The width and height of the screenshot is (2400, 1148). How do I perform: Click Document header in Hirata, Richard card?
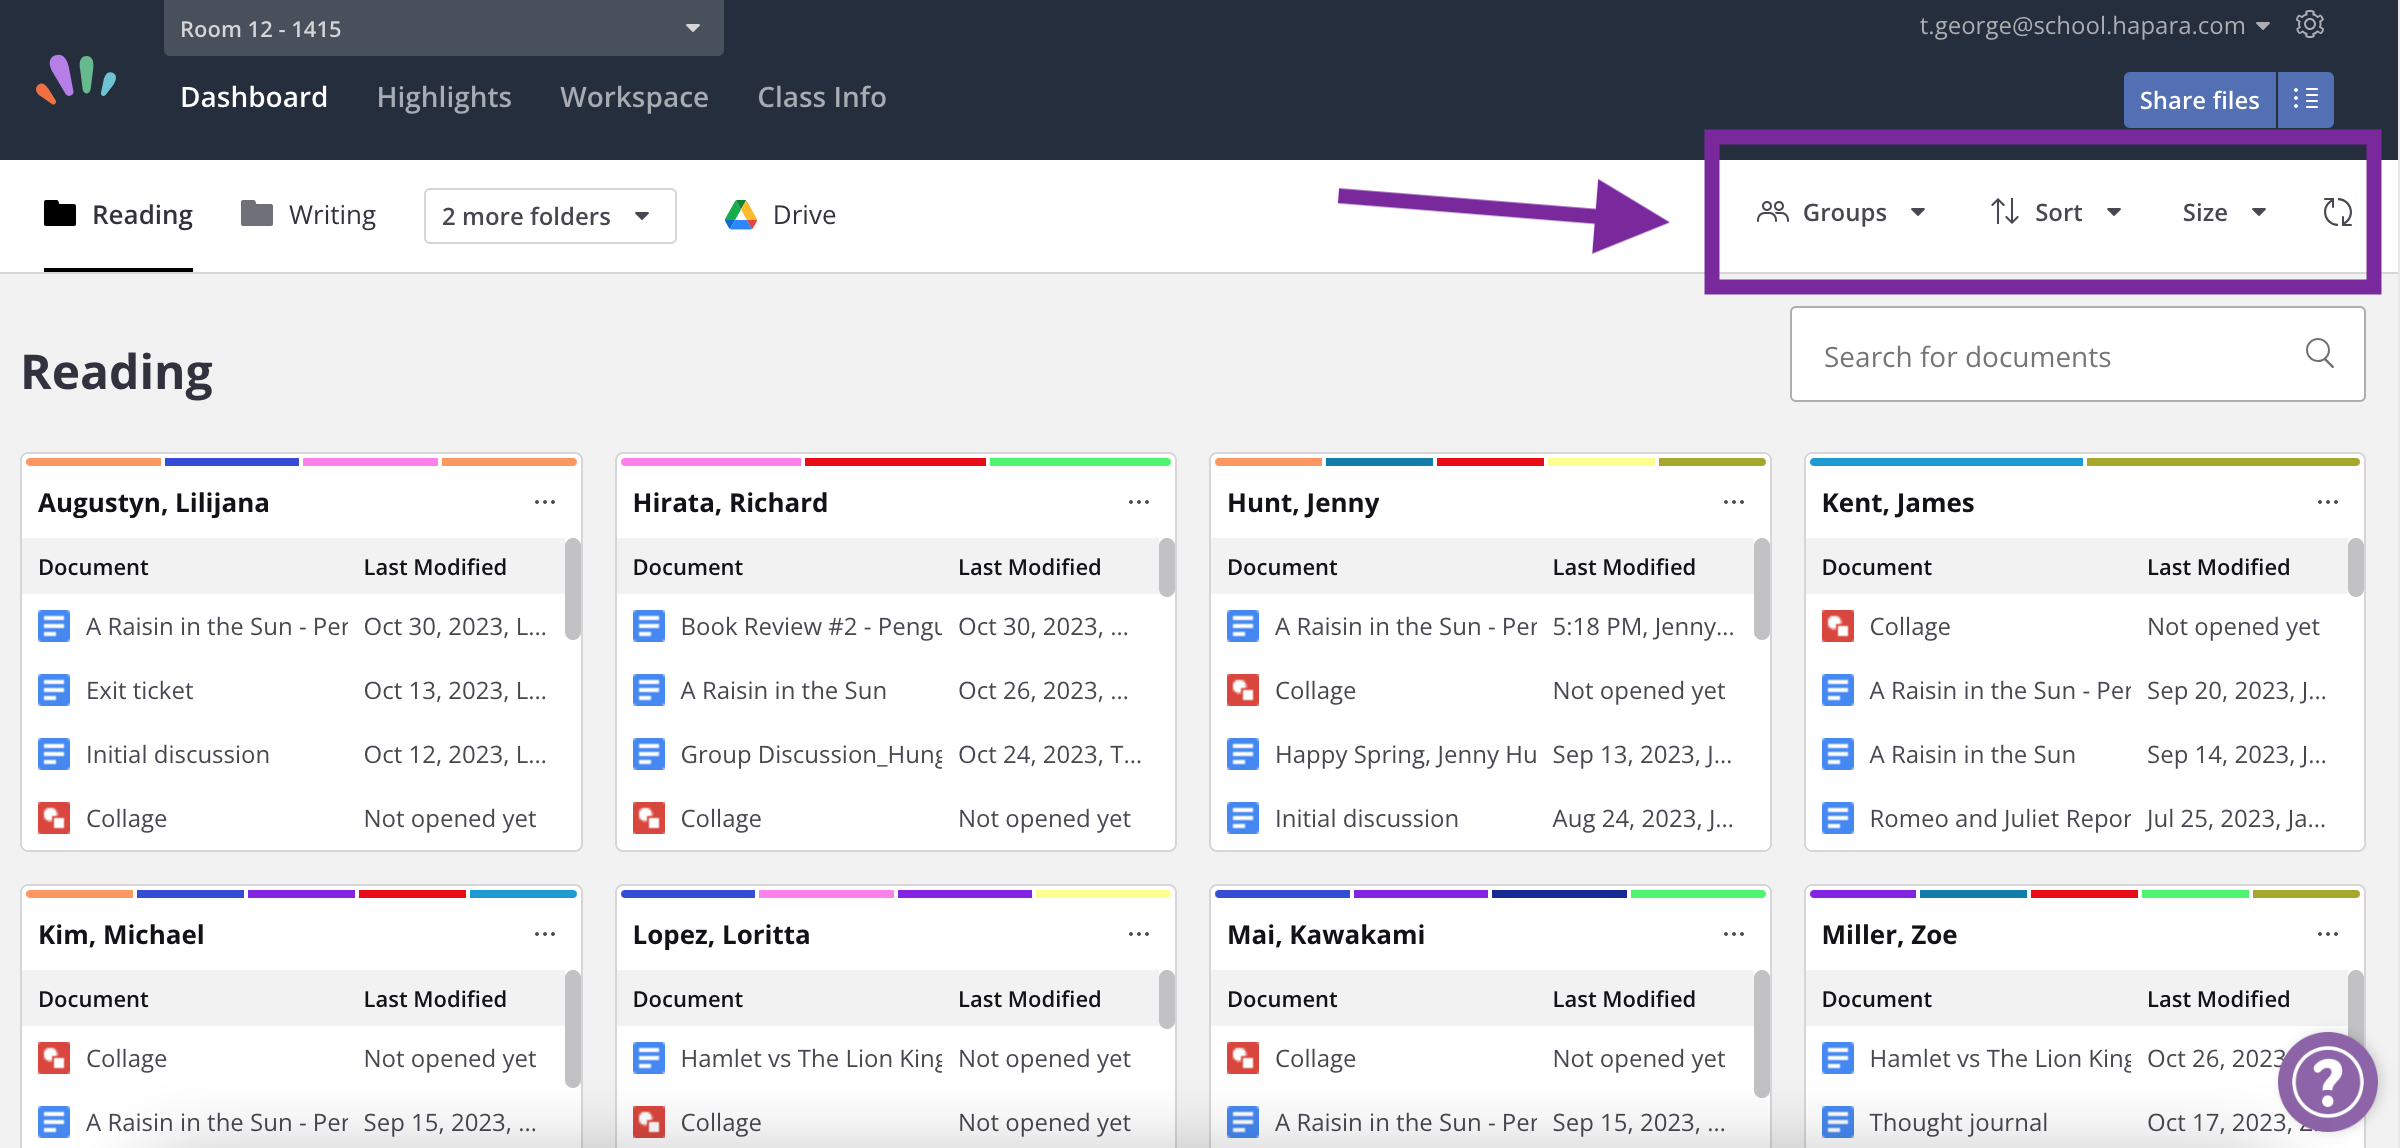tap(687, 567)
